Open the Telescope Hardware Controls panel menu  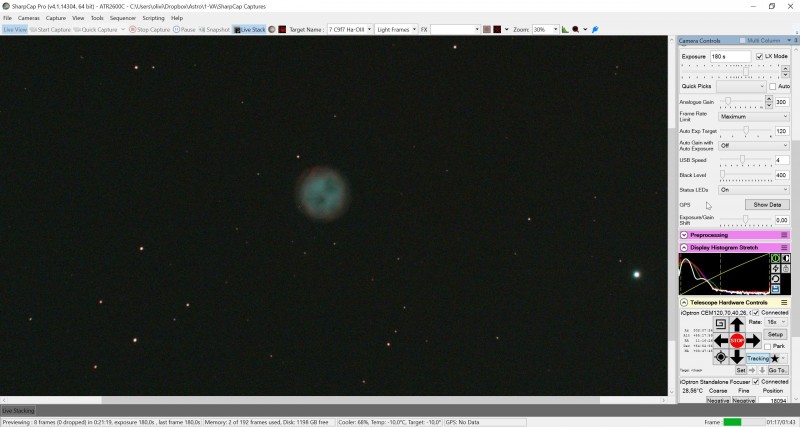784,303
